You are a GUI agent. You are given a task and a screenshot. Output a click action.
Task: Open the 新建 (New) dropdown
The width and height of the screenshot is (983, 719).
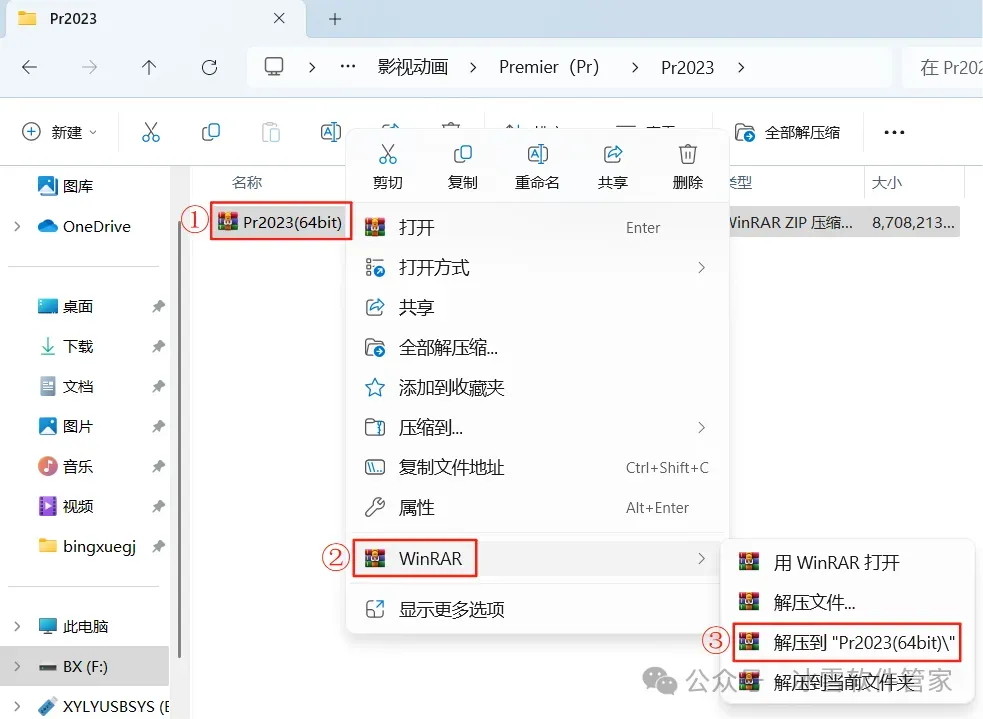click(60, 132)
